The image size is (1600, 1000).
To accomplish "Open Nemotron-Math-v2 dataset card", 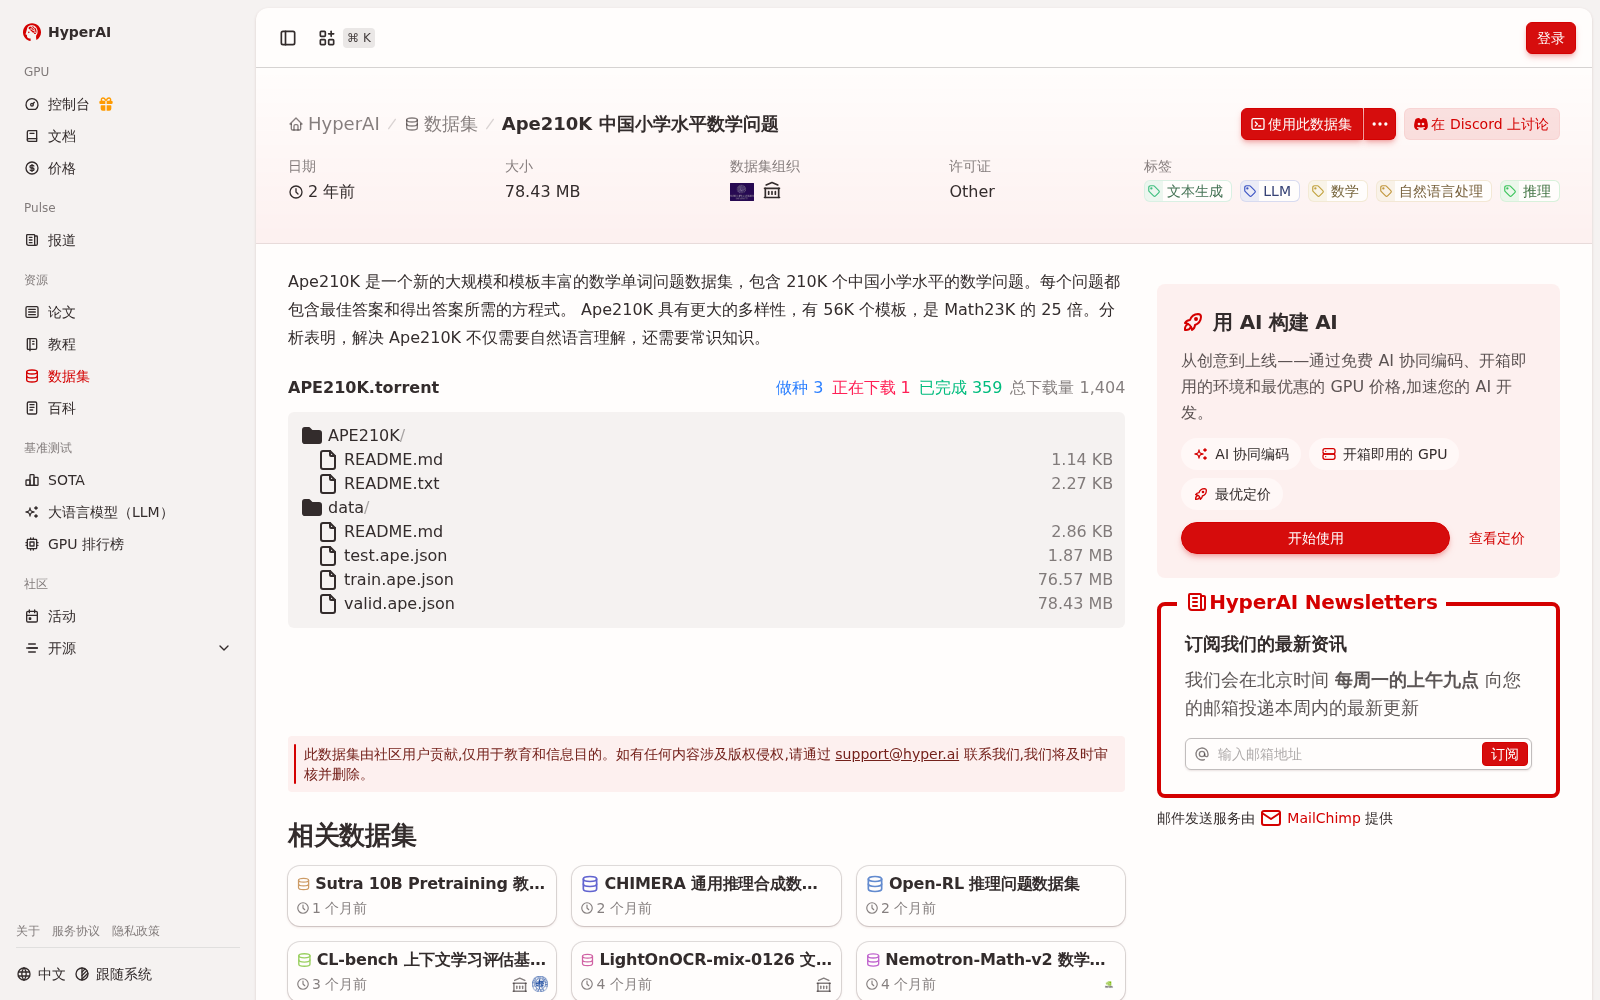I will 991,971.
